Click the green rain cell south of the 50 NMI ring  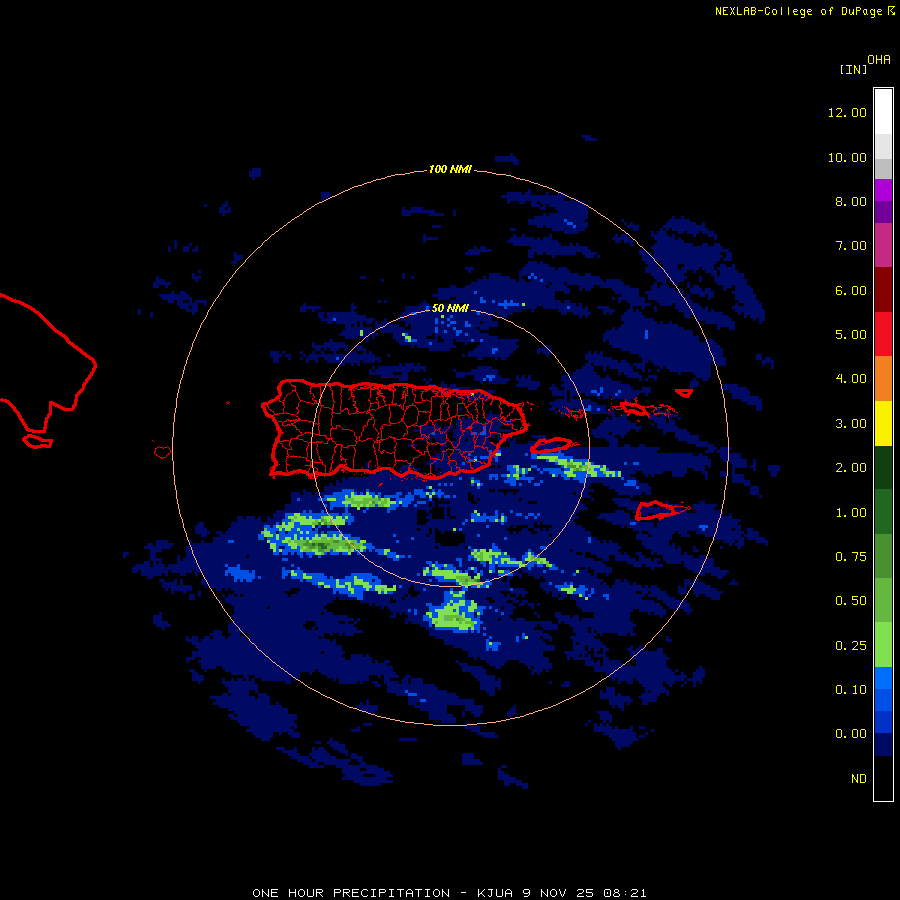[x=453, y=616]
